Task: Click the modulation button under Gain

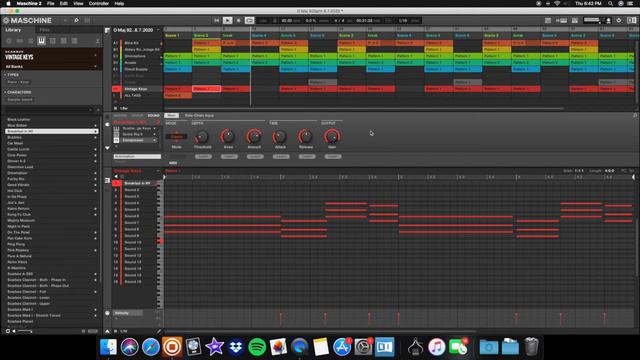Action: pyautogui.click(x=333, y=157)
